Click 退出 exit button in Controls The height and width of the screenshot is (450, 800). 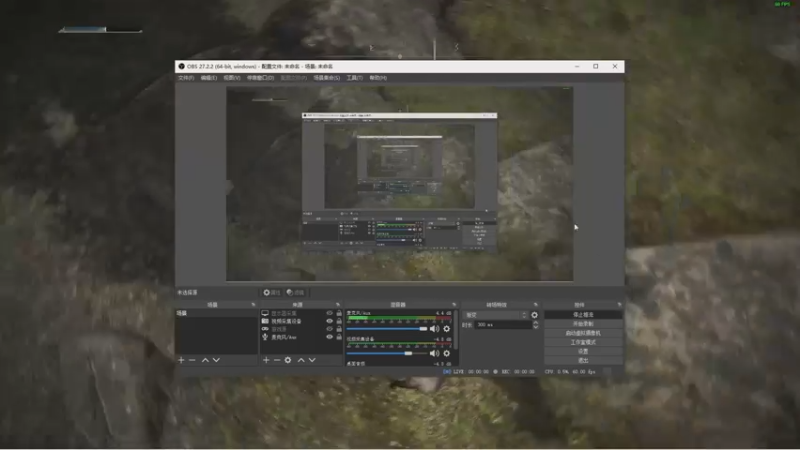pos(583,361)
